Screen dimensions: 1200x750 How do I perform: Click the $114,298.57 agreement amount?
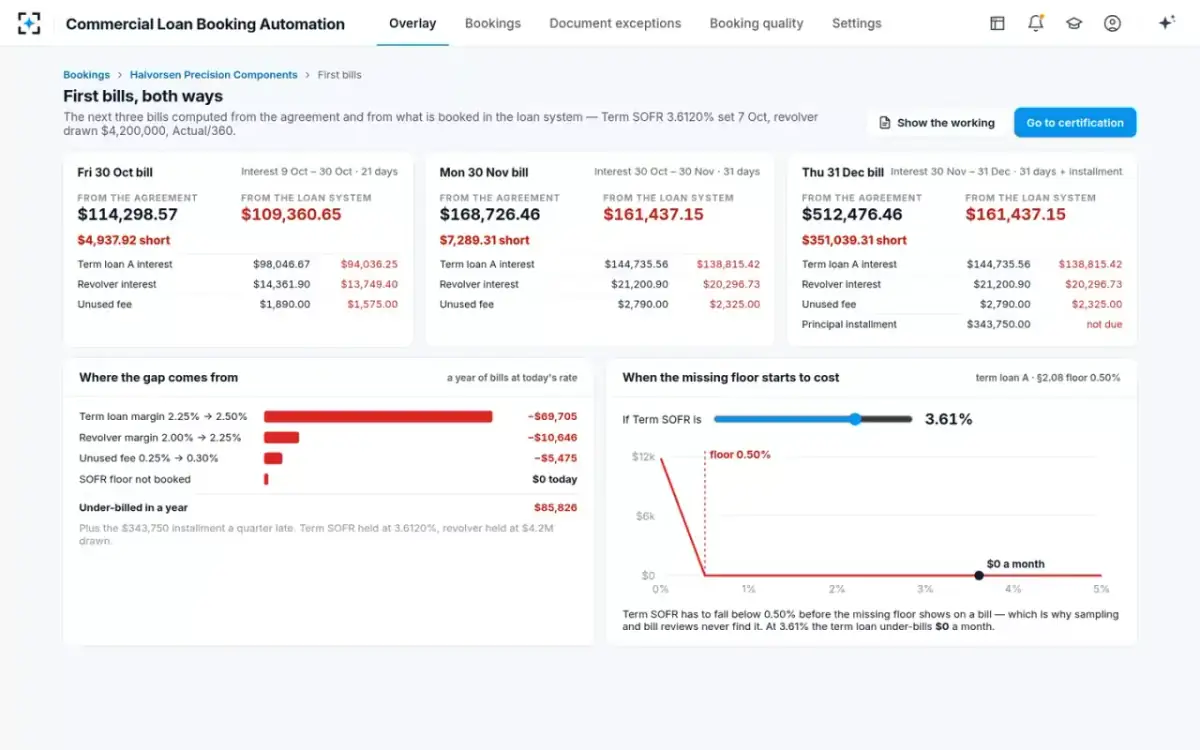point(128,214)
